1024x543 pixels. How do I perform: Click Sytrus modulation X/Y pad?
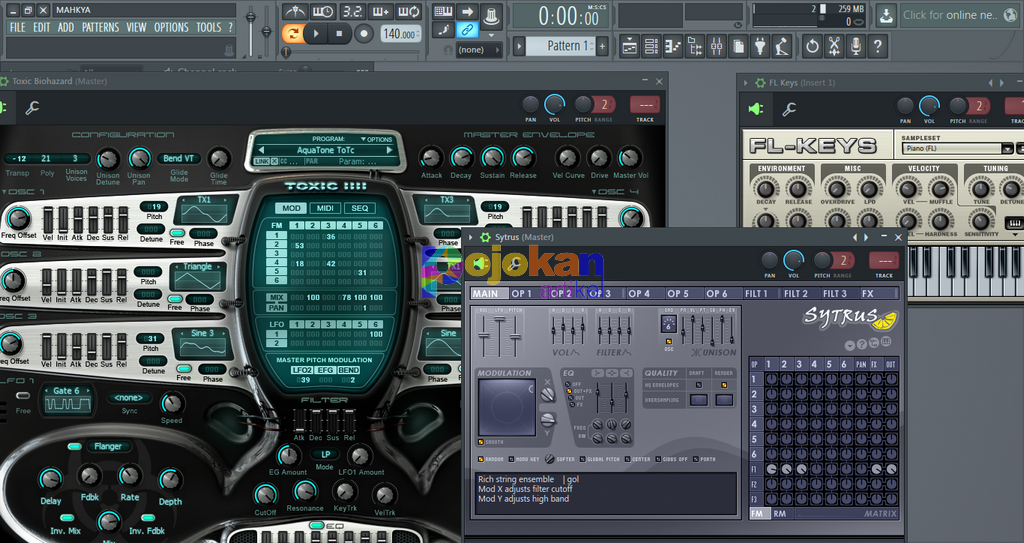point(507,407)
